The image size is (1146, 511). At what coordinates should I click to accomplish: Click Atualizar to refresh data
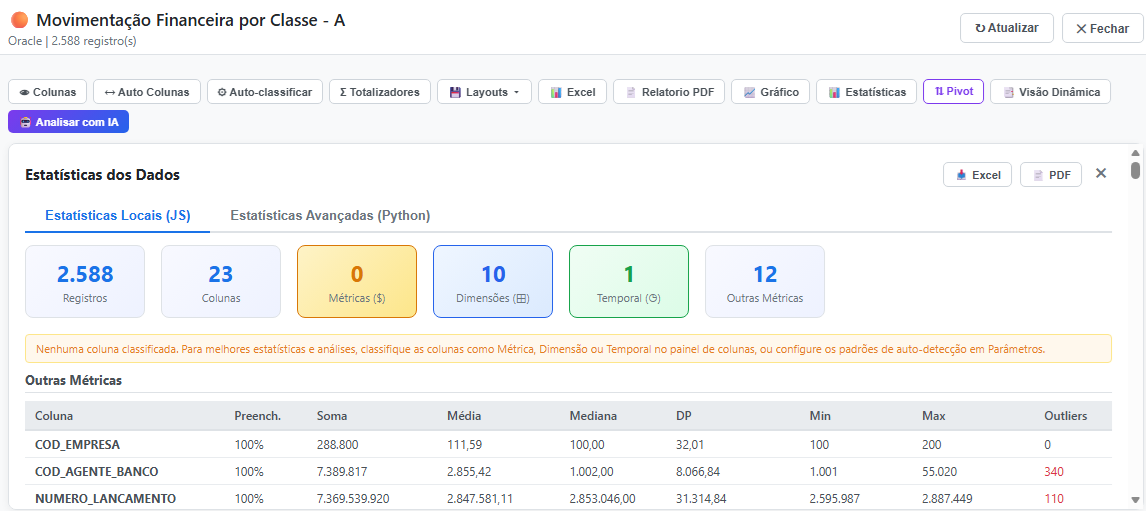1006,28
